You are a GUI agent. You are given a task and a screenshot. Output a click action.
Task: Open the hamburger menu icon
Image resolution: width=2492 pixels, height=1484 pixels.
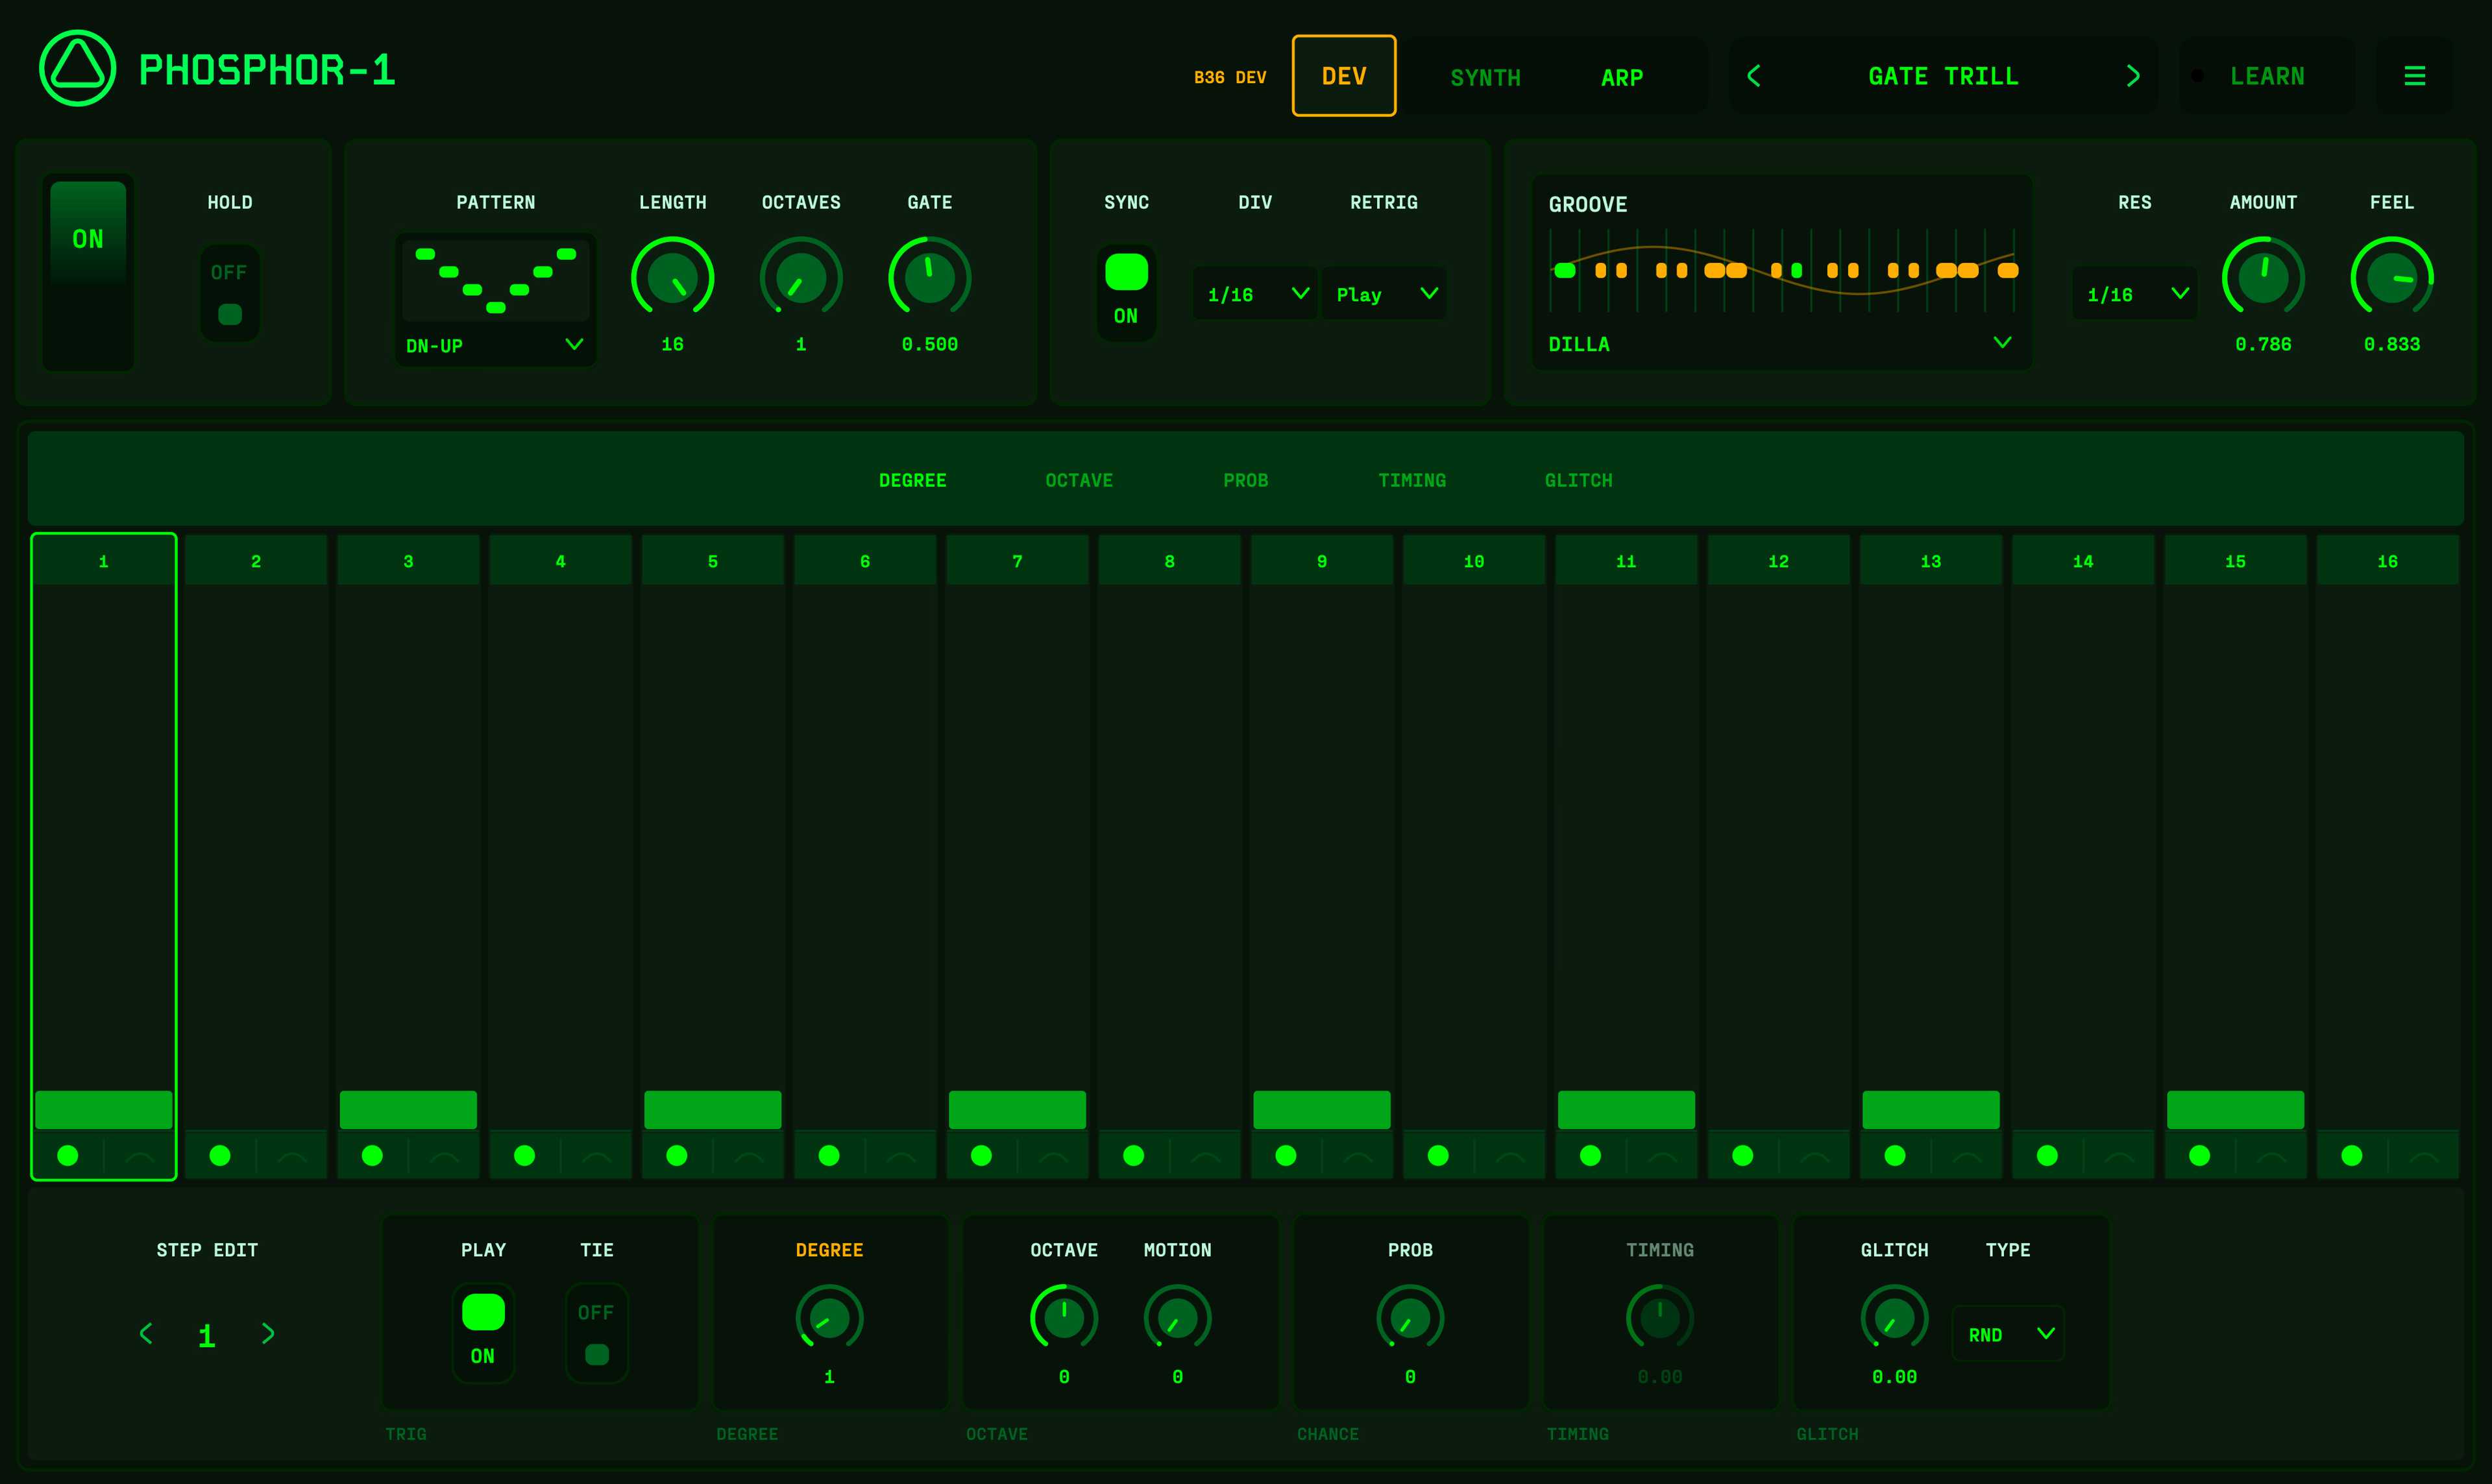pos(2414,76)
